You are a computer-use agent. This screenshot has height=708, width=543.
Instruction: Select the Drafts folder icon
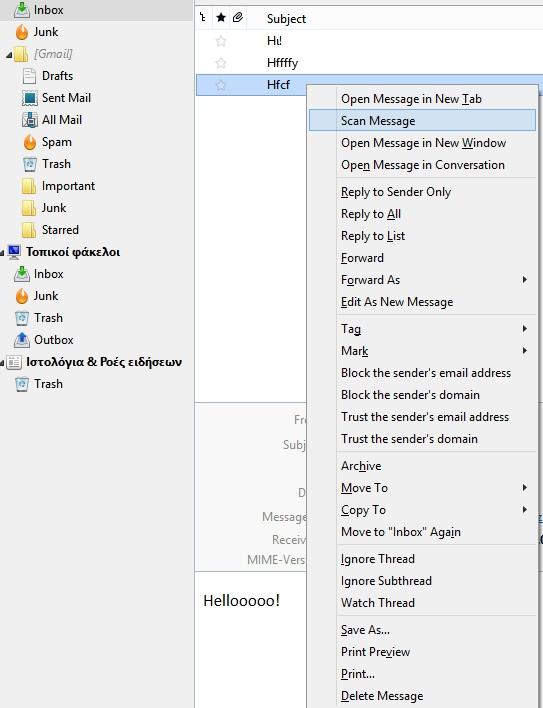click(x=29, y=76)
